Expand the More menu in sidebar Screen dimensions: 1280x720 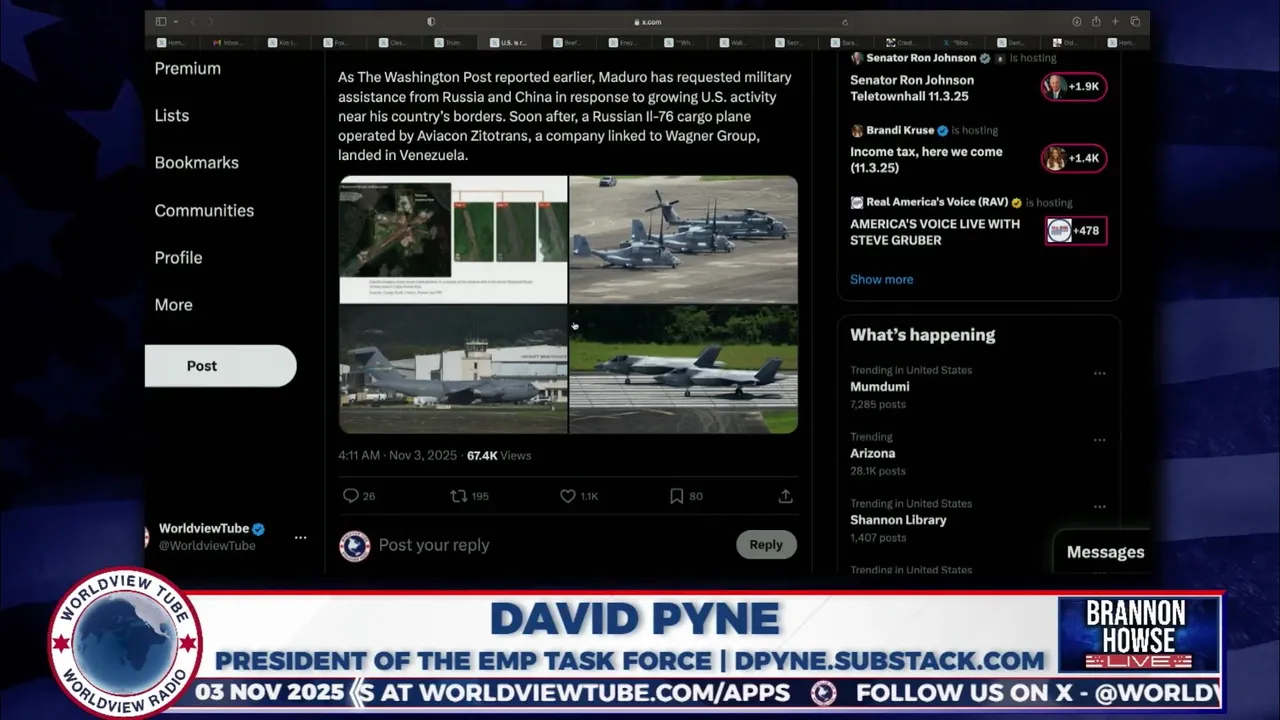pos(174,304)
